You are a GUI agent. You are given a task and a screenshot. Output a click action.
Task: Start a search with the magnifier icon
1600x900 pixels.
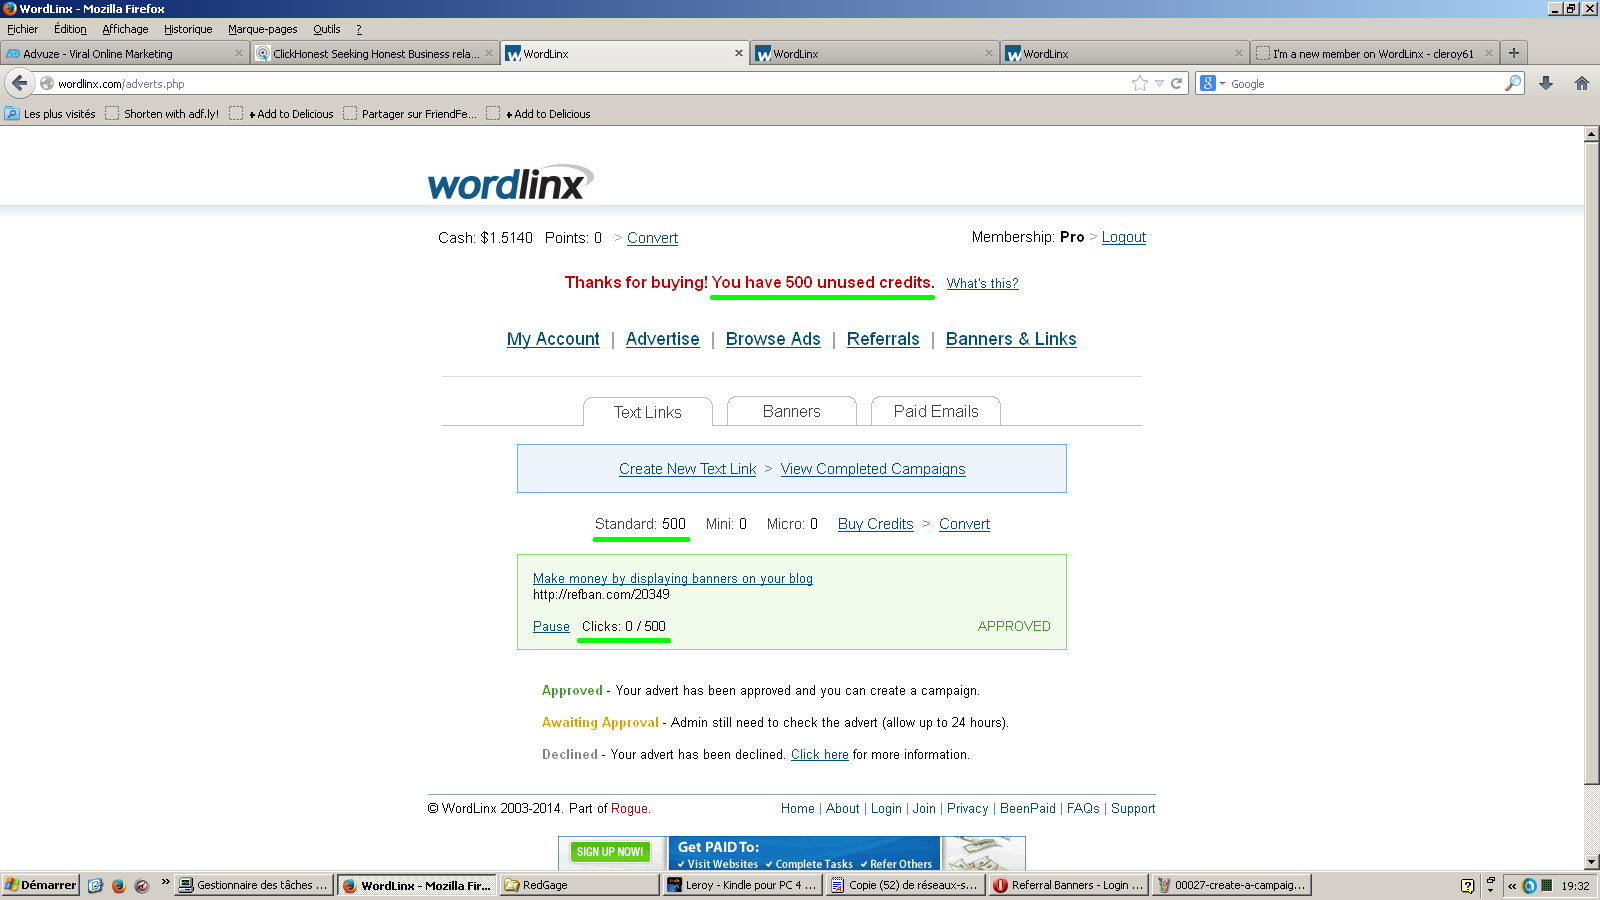[1513, 83]
